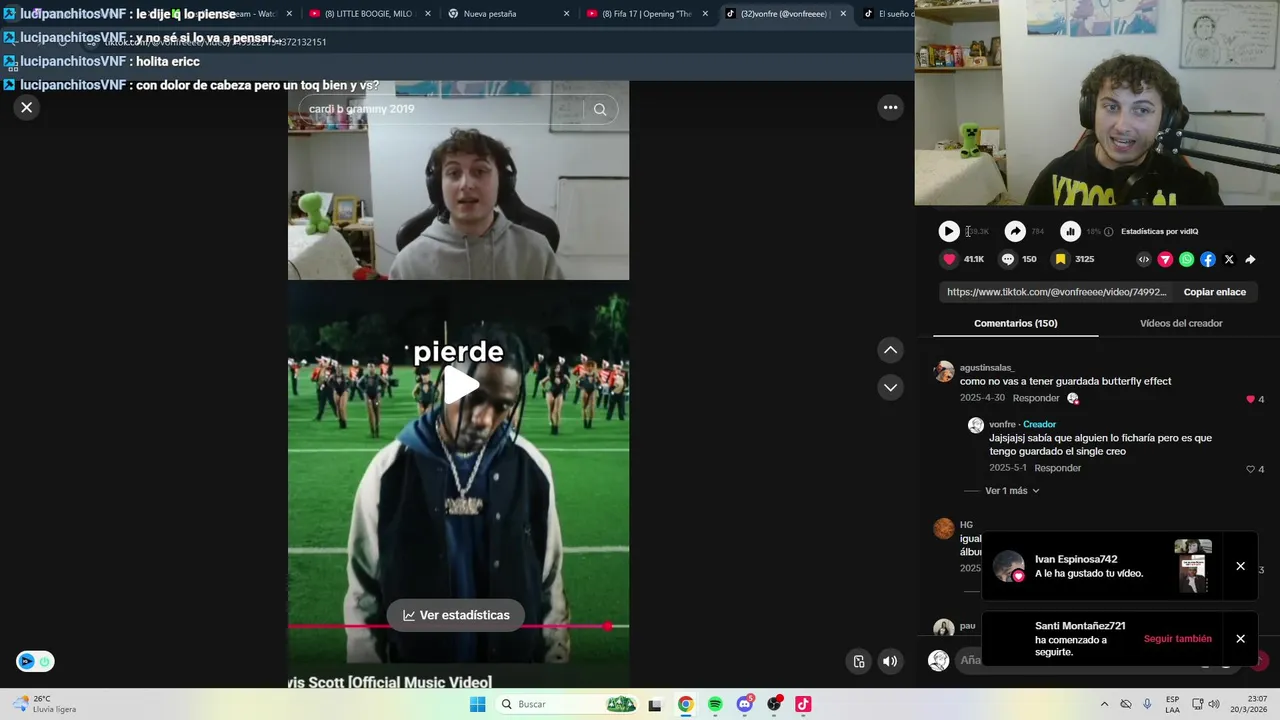This screenshot has width=1280, height=720.
Task: Dismiss Santi Montañez721 follow notification
Action: coord(1240,639)
